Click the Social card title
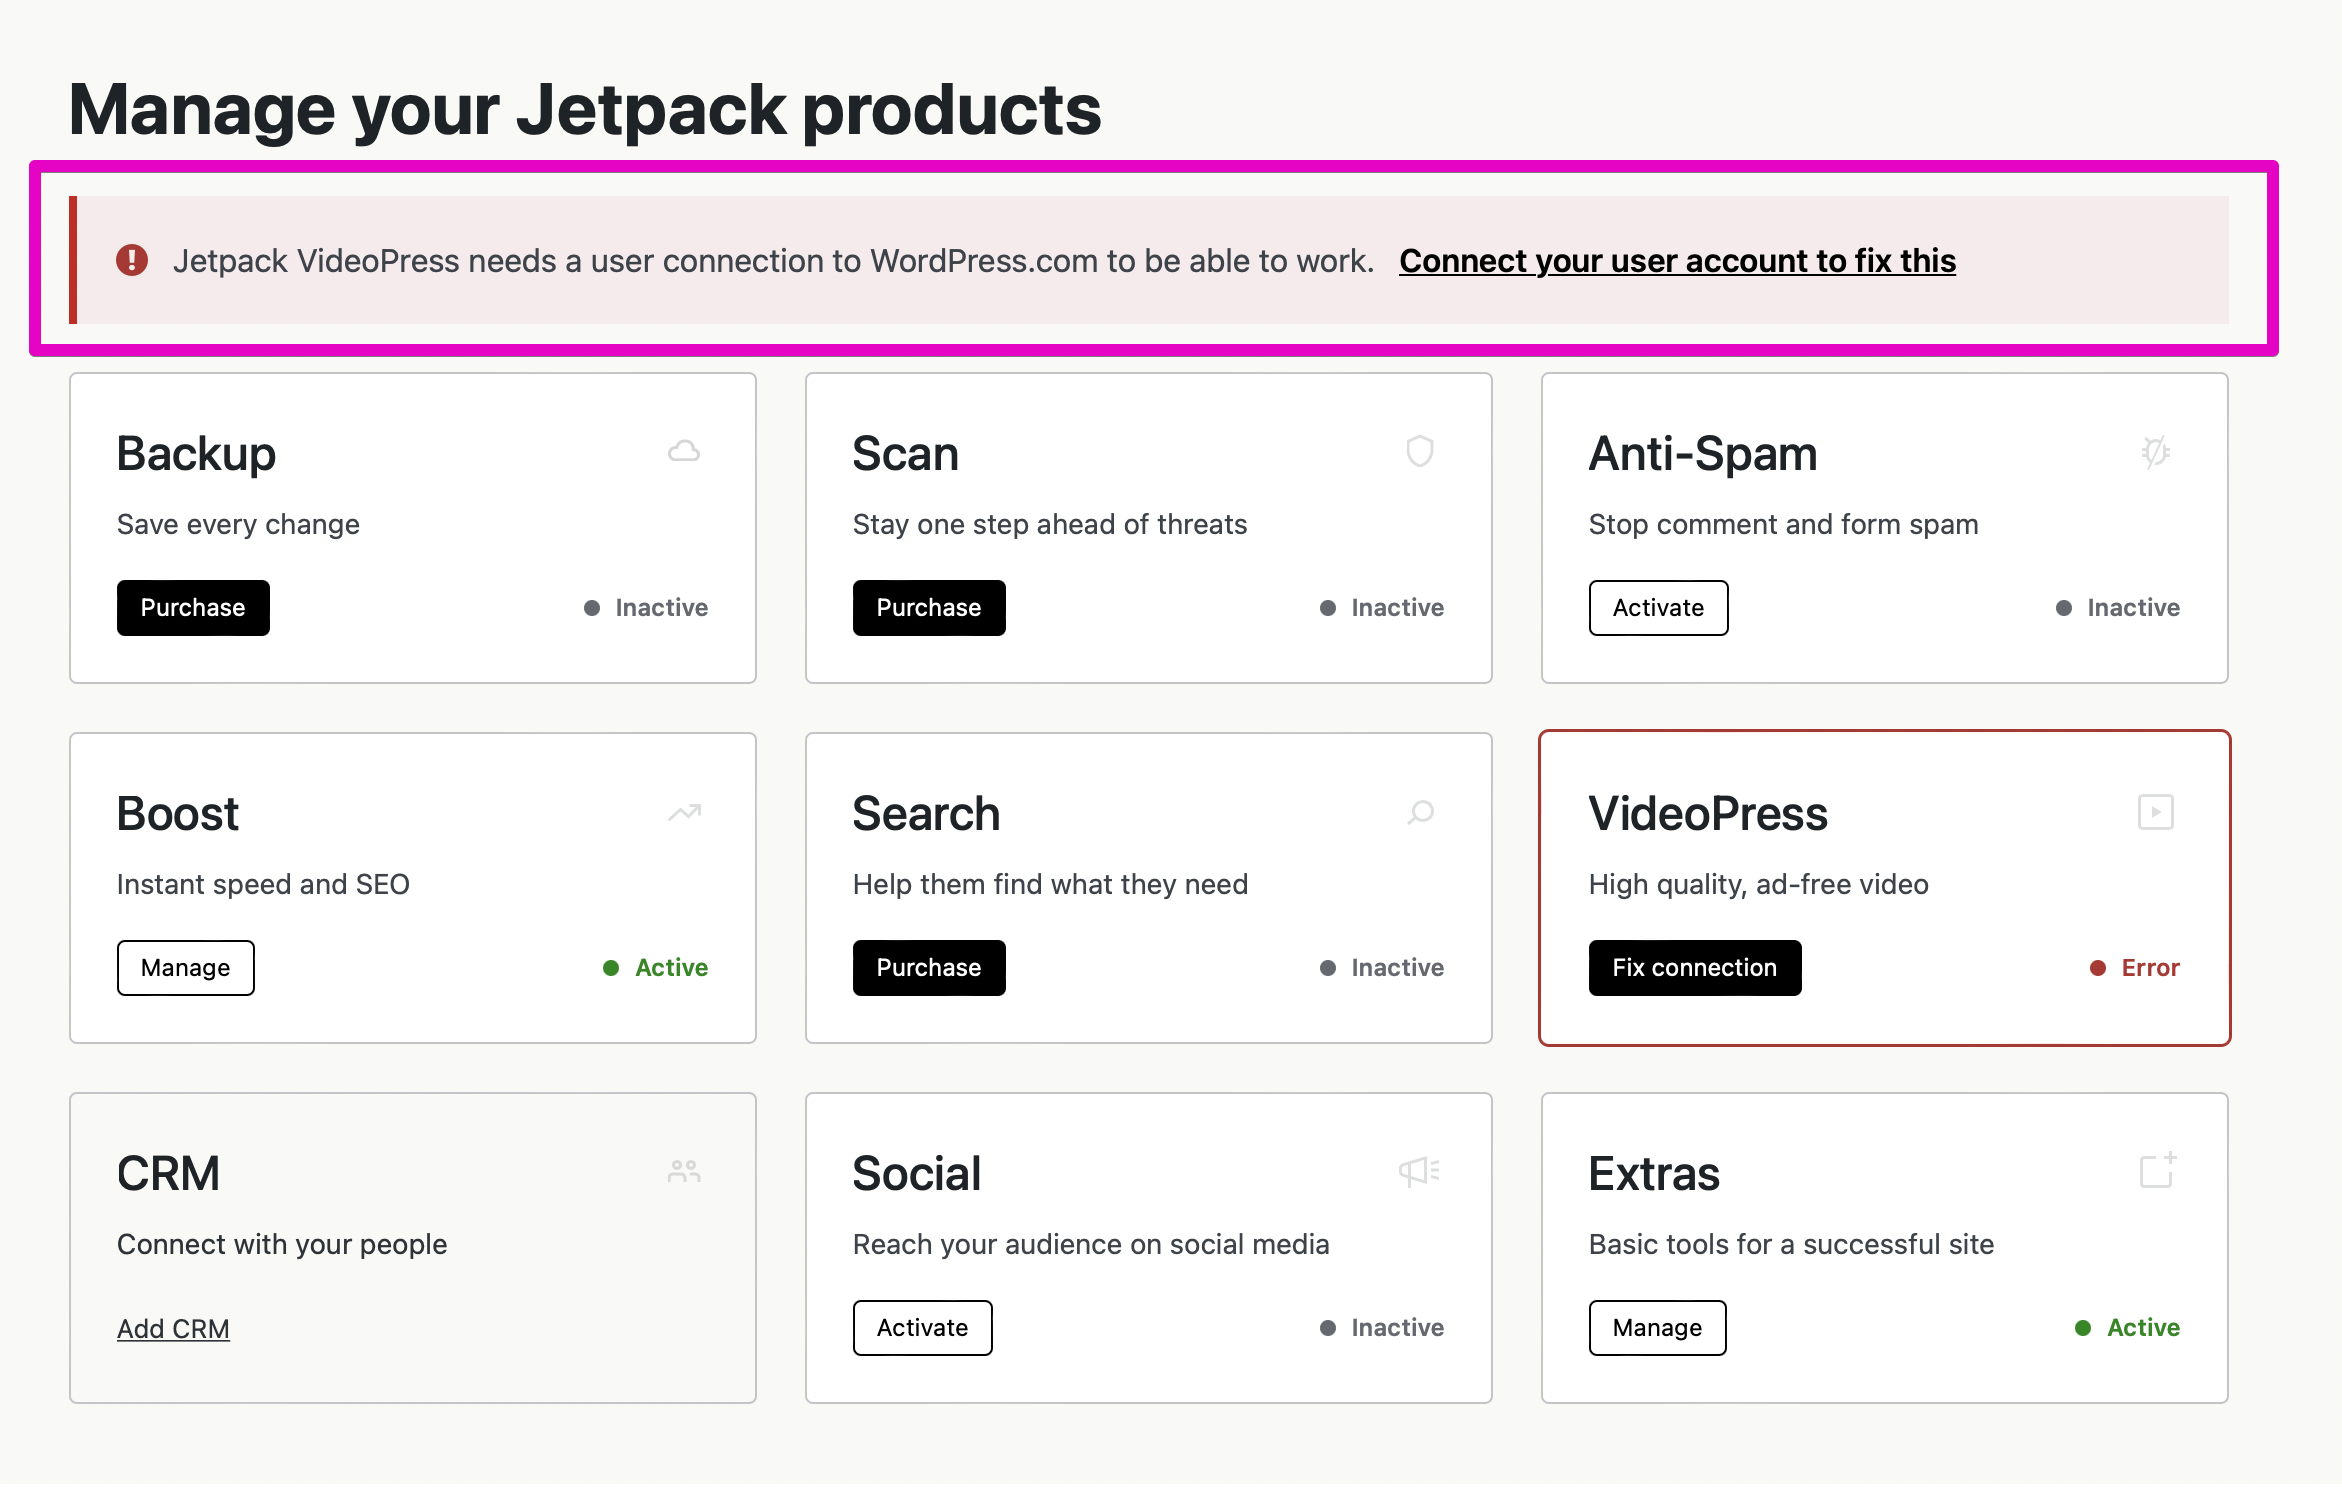 pyautogui.click(x=917, y=1173)
